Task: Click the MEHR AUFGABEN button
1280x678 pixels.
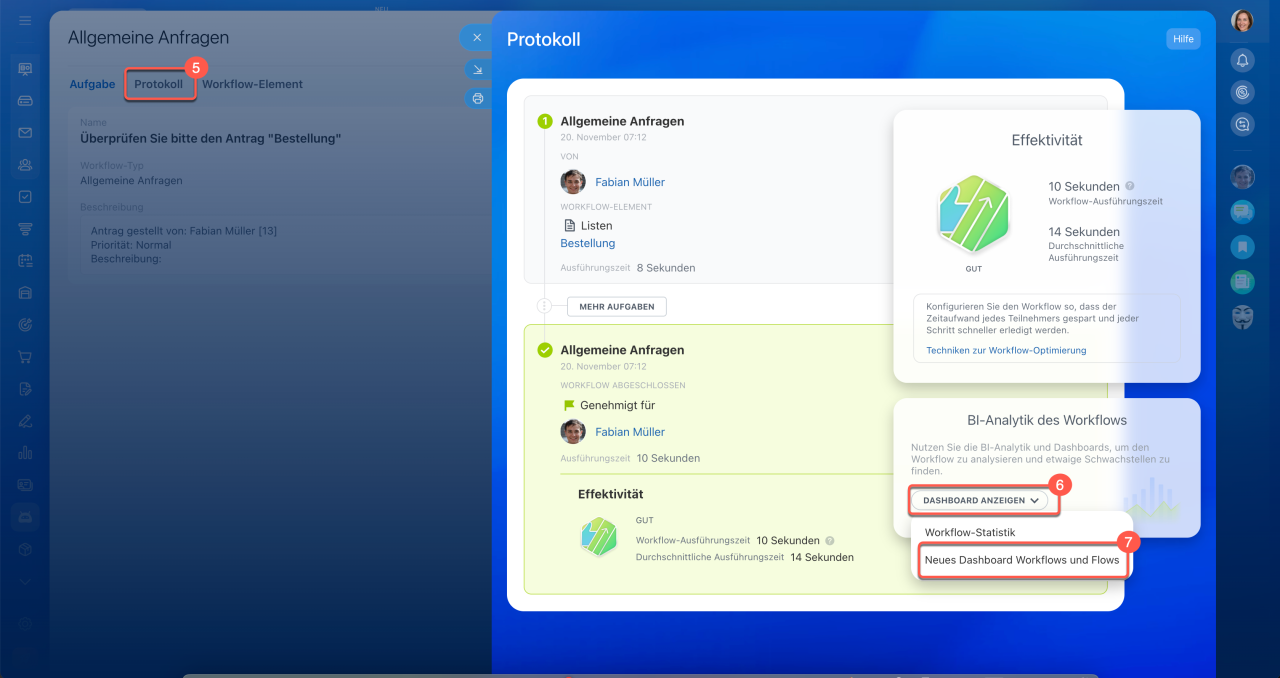Action: click(616, 307)
